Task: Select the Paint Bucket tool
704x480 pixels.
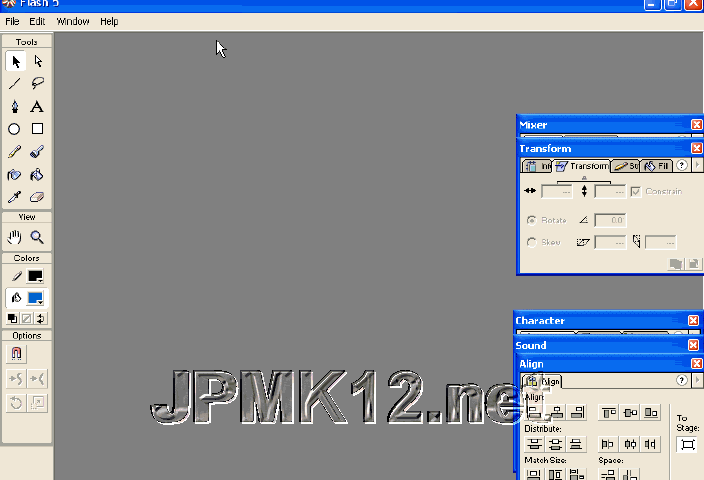Action: point(37,175)
